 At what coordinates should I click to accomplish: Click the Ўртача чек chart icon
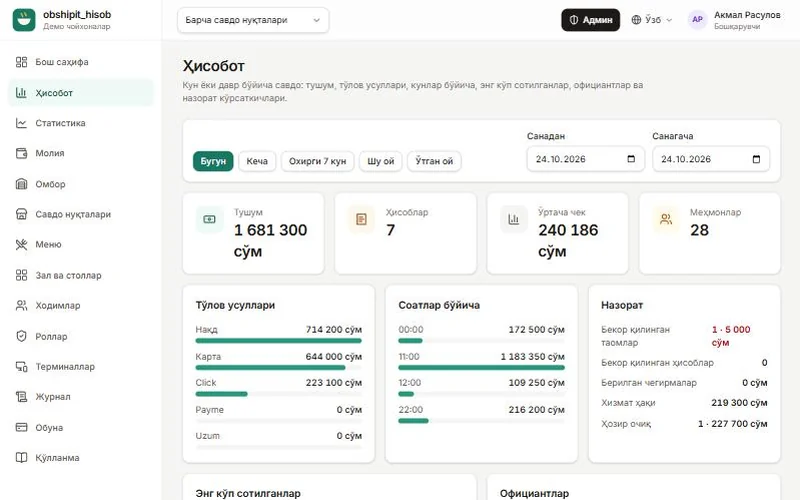pyautogui.click(x=513, y=219)
